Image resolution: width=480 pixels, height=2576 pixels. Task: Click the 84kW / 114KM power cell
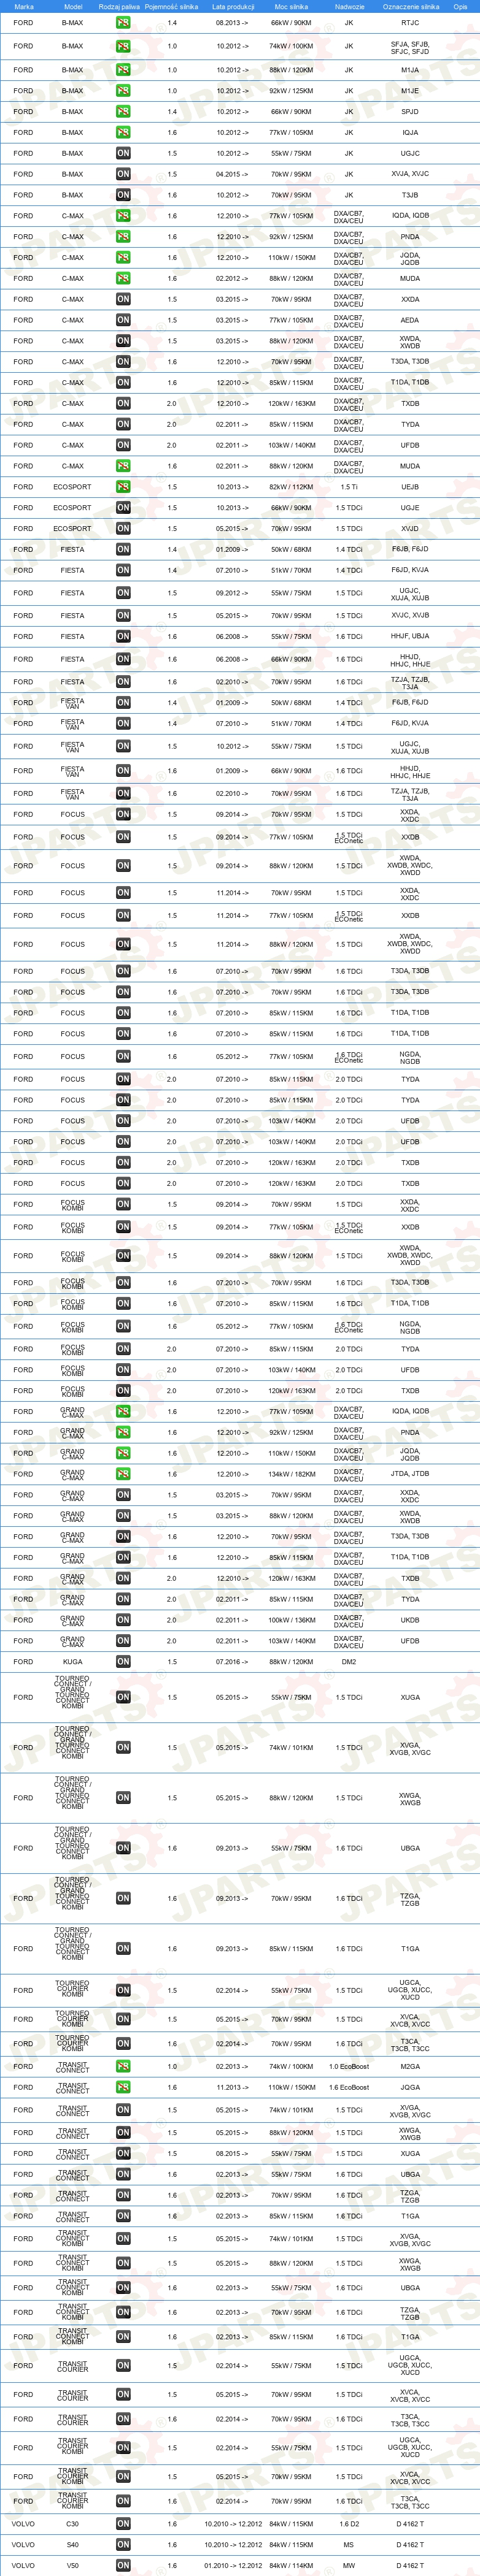pos(291,2566)
